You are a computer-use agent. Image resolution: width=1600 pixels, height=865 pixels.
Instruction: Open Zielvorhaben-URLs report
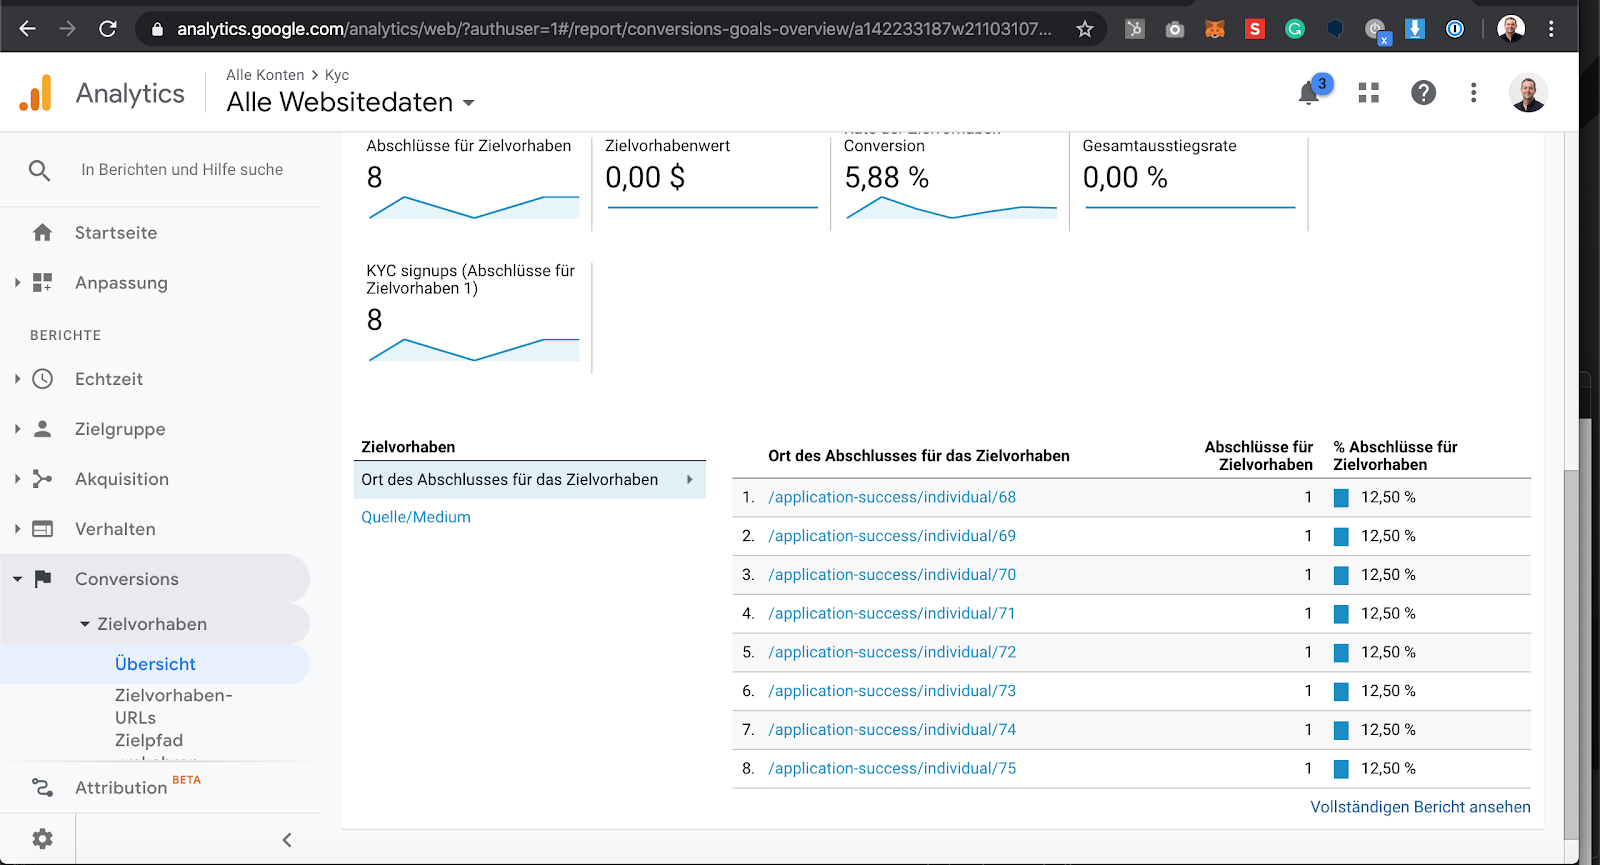coord(173,706)
